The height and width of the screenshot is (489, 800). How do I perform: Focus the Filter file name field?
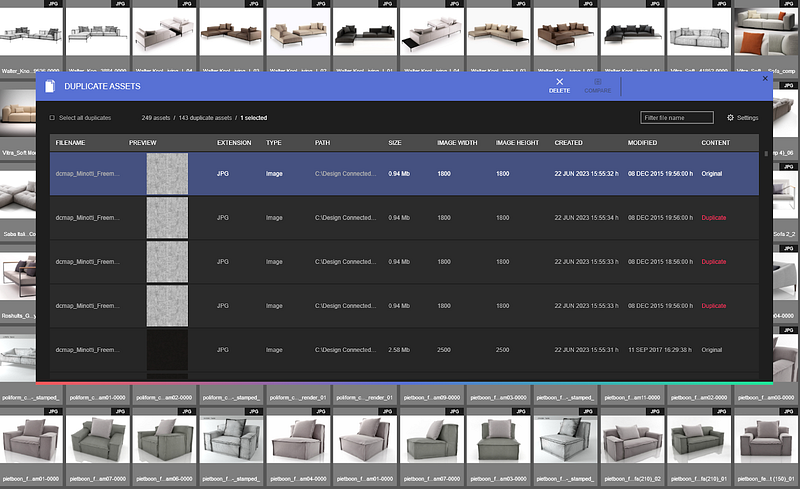(x=676, y=118)
